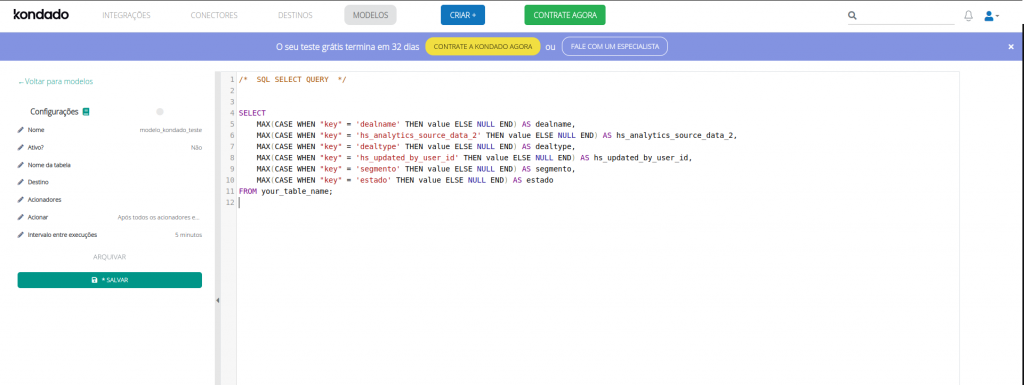This screenshot has height=385, width=1024.
Task: Click the Criar + button
Action: (463, 15)
